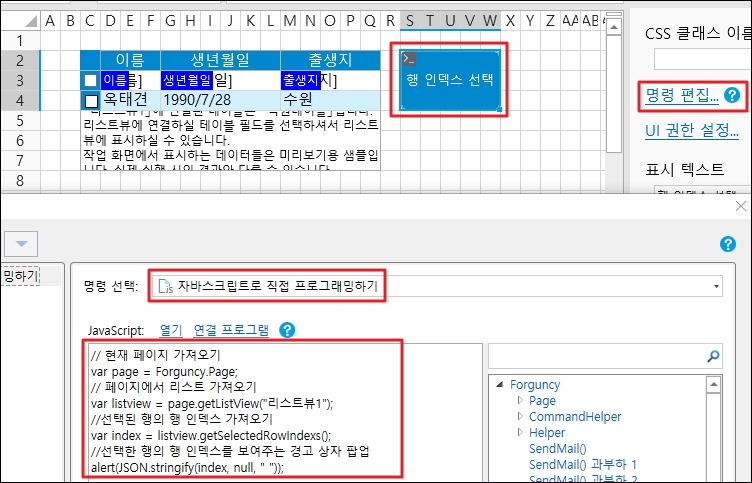Open the 명령 선택 dropdown arrow
Viewport: 752px width, 483px height.
(x=716, y=287)
